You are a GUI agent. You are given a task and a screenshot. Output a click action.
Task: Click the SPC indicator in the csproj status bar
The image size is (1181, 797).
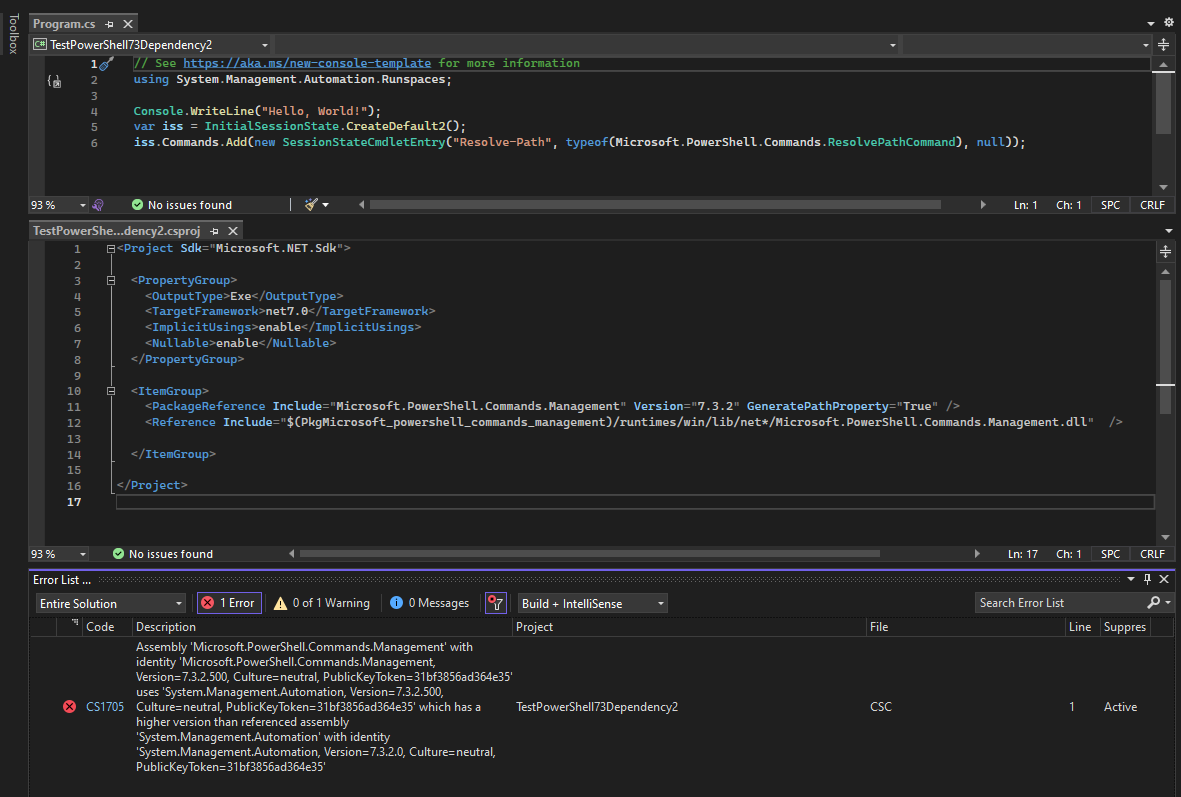point(1110,554)
